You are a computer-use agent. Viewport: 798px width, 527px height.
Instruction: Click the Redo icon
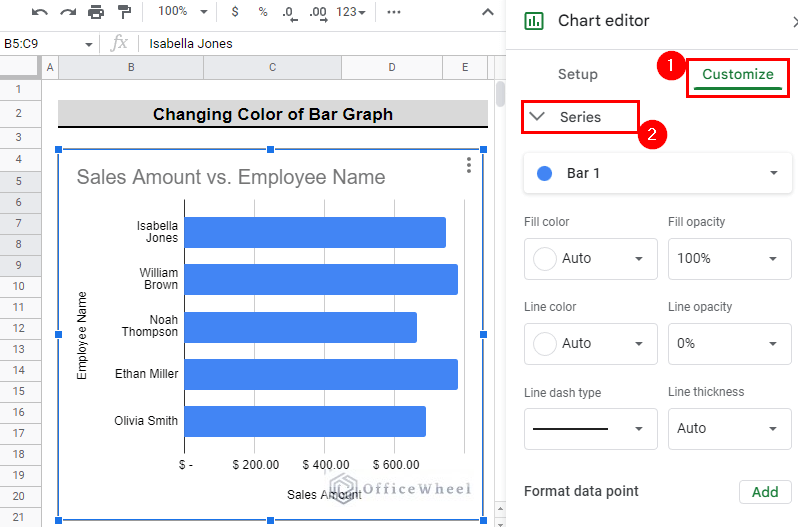[x=68, y=12]
